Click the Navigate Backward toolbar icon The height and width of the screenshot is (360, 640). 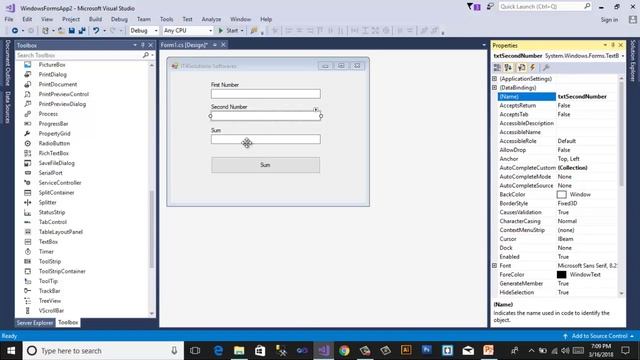(15, 31)
